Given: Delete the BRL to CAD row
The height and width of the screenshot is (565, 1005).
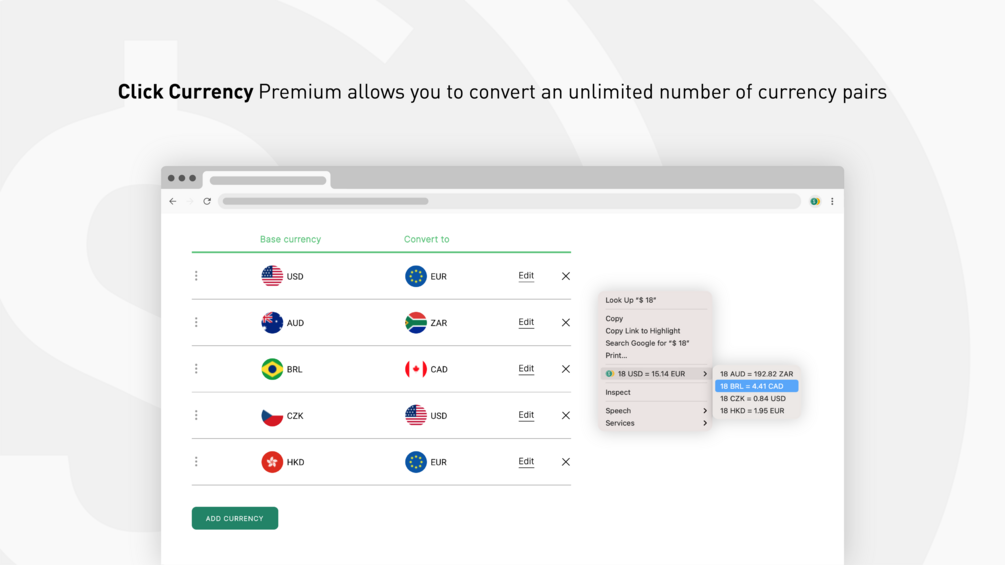Looking at the screenshot, I should pyautogui.click(x=566, y=369).
